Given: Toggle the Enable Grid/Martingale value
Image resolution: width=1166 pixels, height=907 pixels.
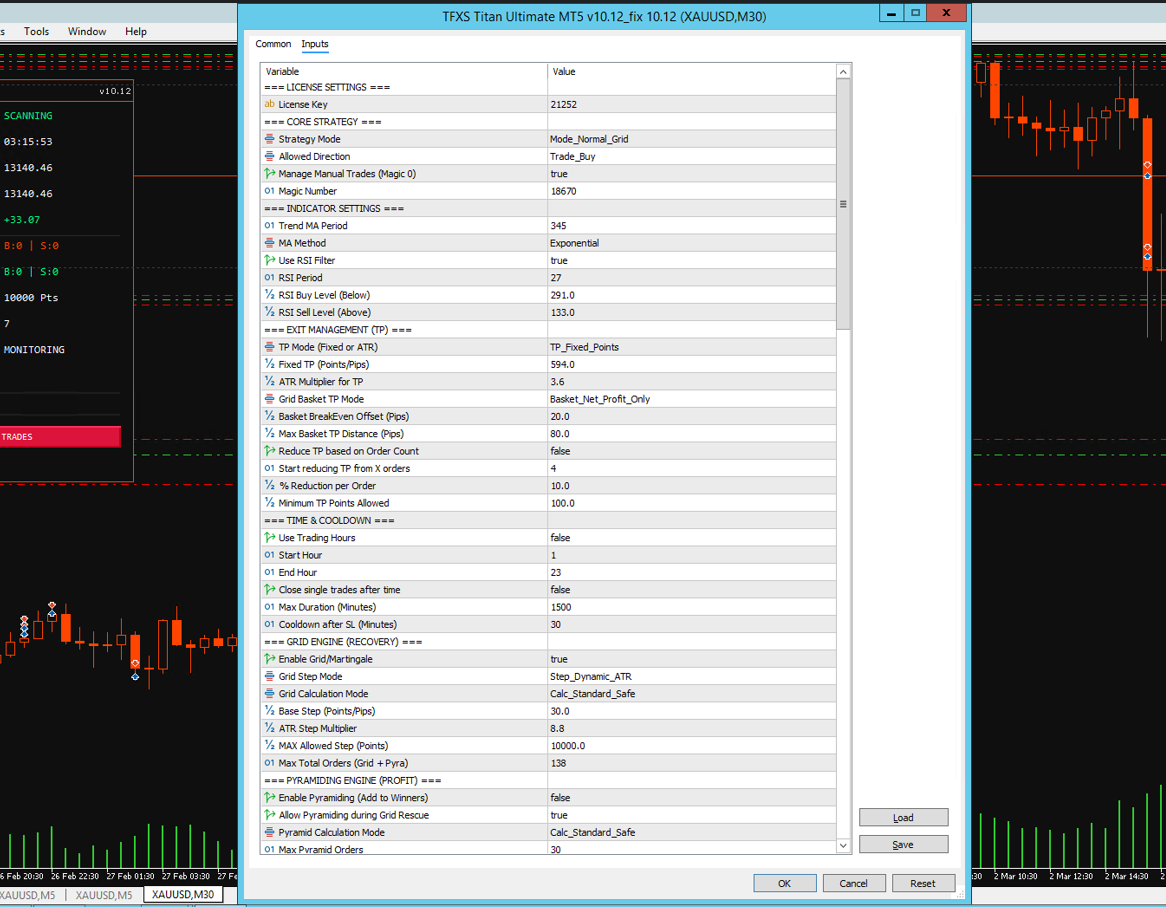Looking at the screenshot, I should pos(692,659).
